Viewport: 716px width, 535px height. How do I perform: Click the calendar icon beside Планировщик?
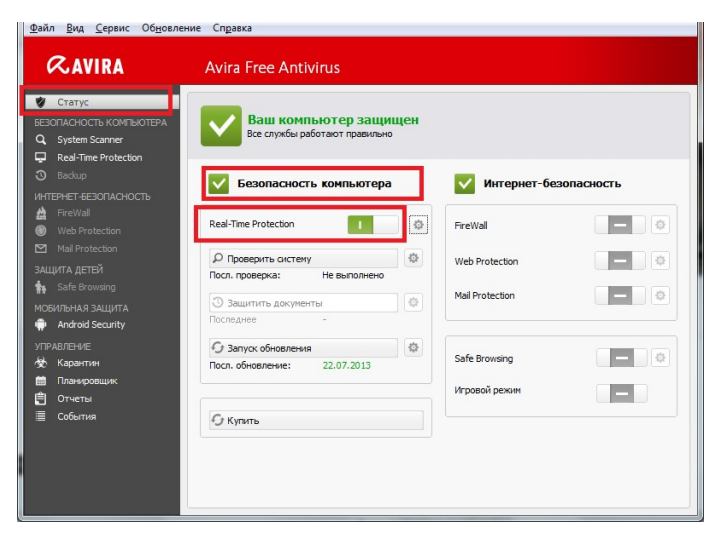[x=41, y=380]
